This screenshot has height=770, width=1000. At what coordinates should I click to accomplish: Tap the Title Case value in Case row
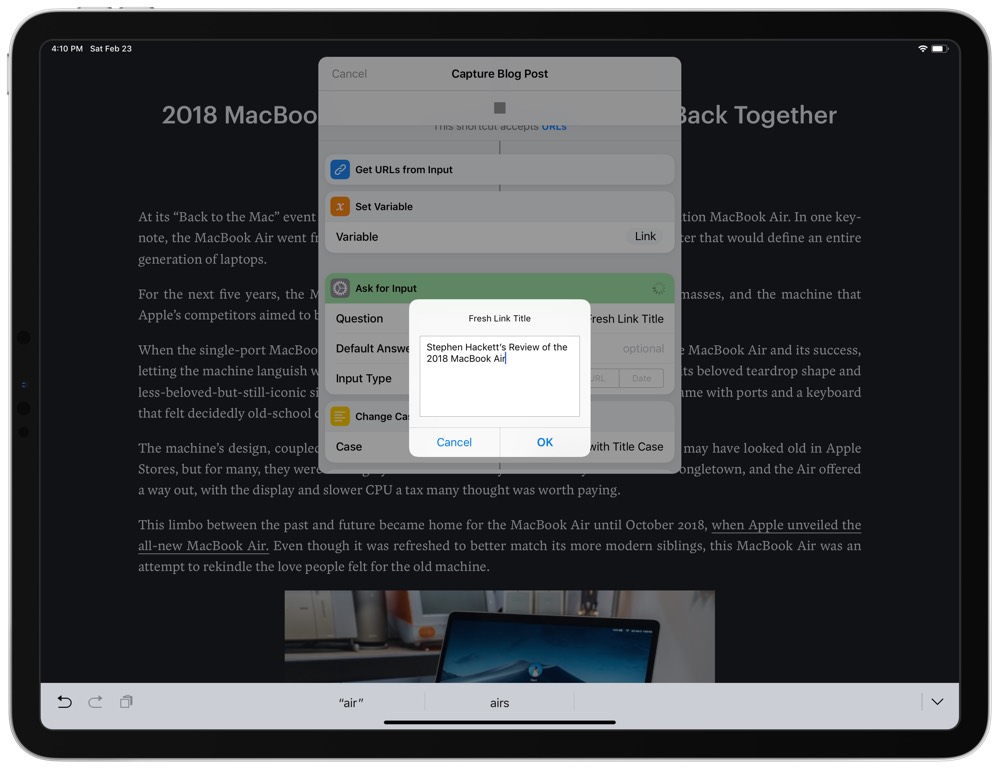626,447
